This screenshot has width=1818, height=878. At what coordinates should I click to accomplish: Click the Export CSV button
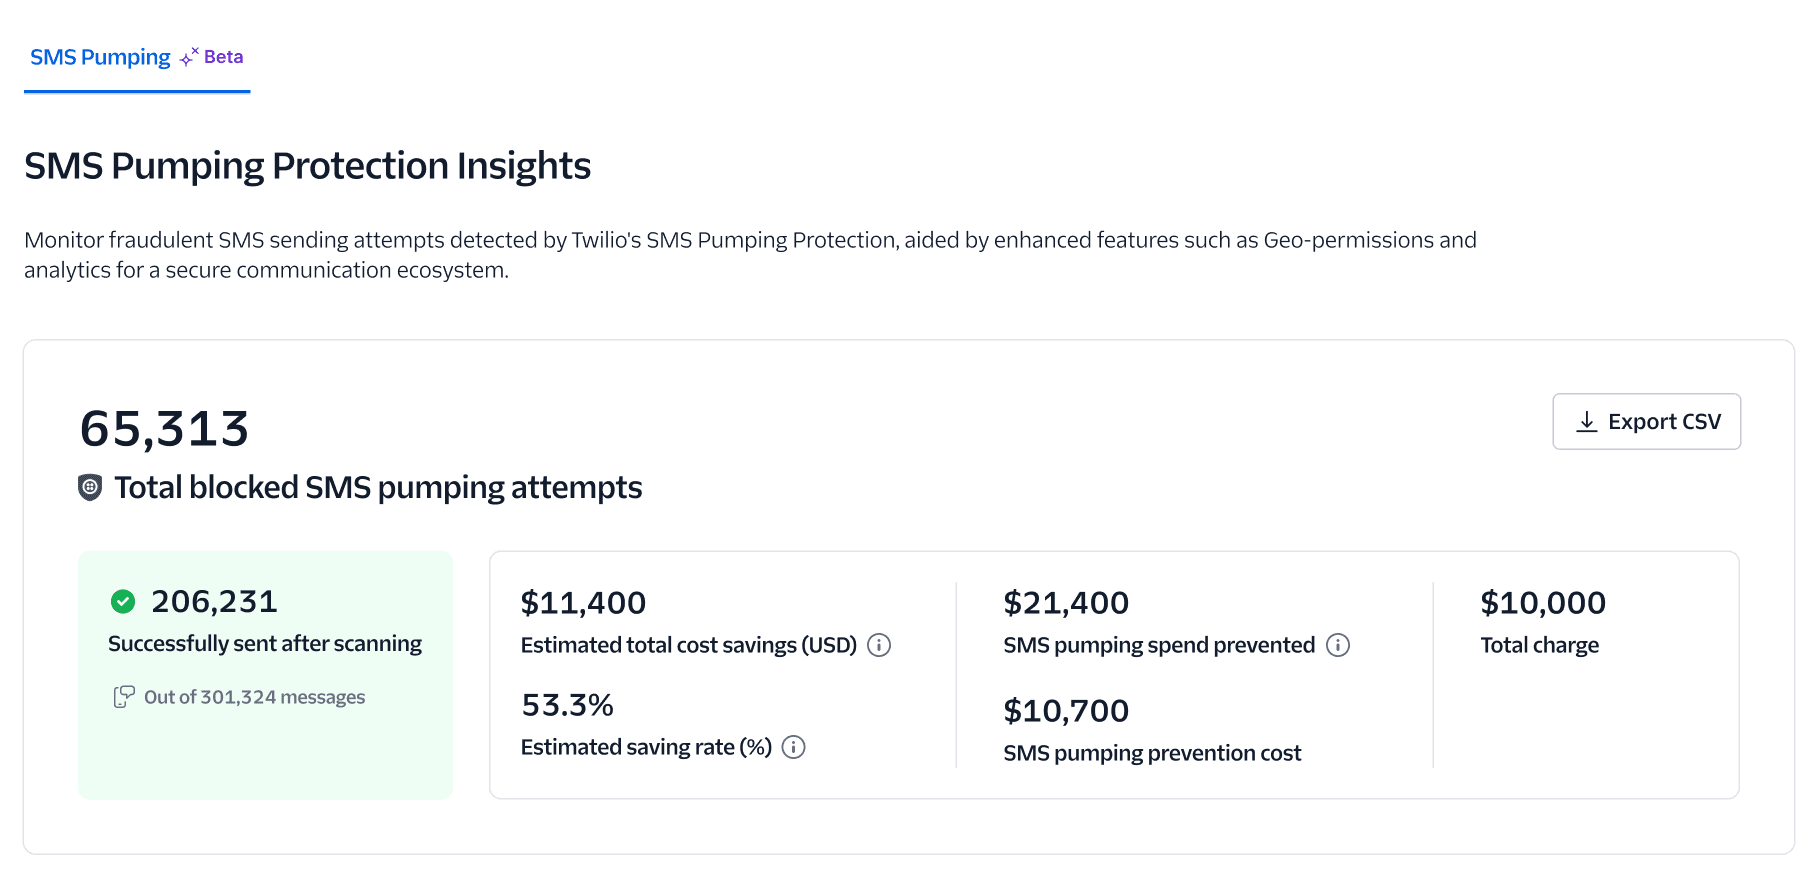click(x=1646, y=422)
